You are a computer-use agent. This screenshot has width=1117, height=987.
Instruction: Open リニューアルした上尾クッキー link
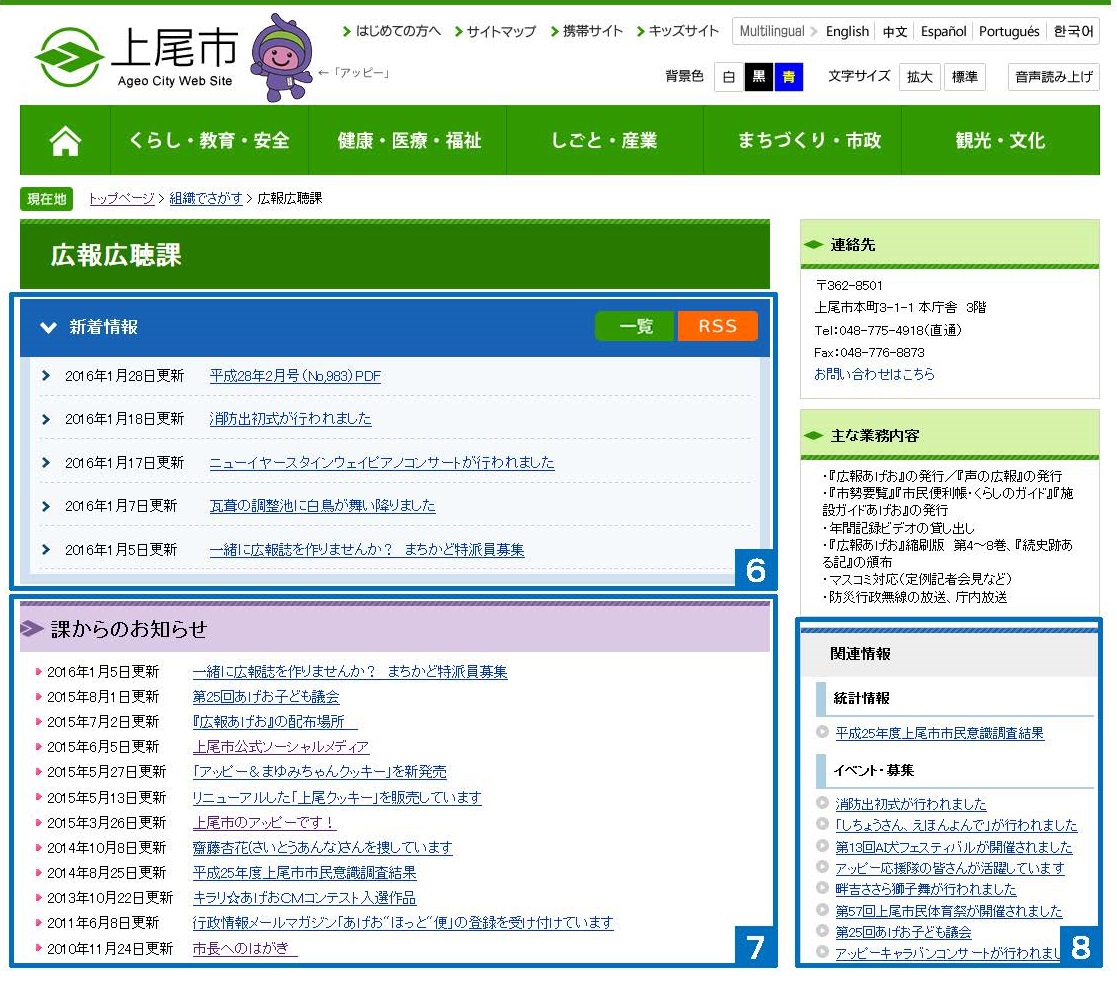[x=337, y=798]
